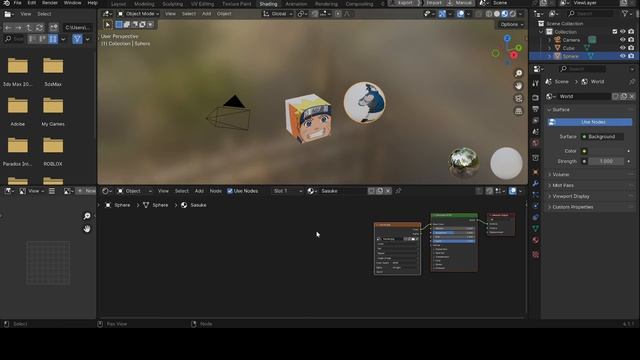The width and height of the screenshot is (640, 360).
Task: Click the New image button in image editor
Action: click(86, 191)
